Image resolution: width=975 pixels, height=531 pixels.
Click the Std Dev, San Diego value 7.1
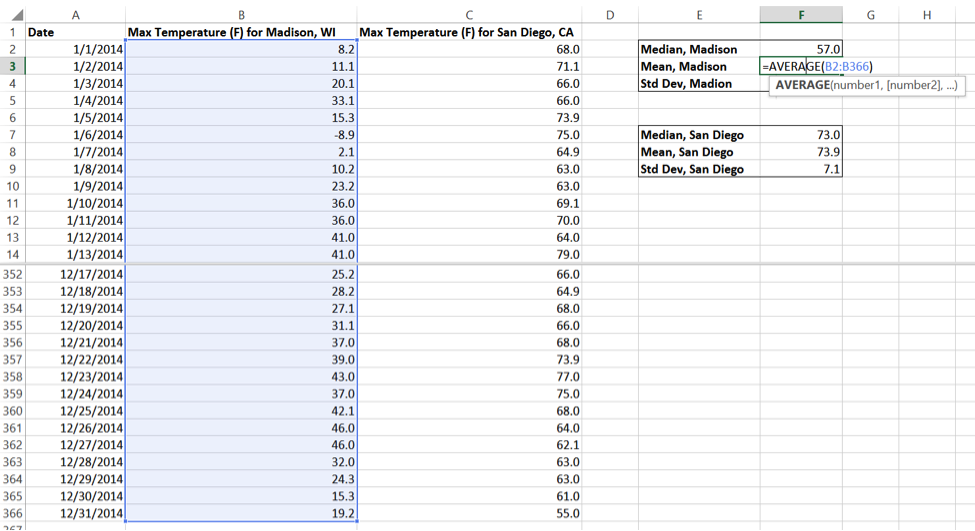click(x=800, y=169)
